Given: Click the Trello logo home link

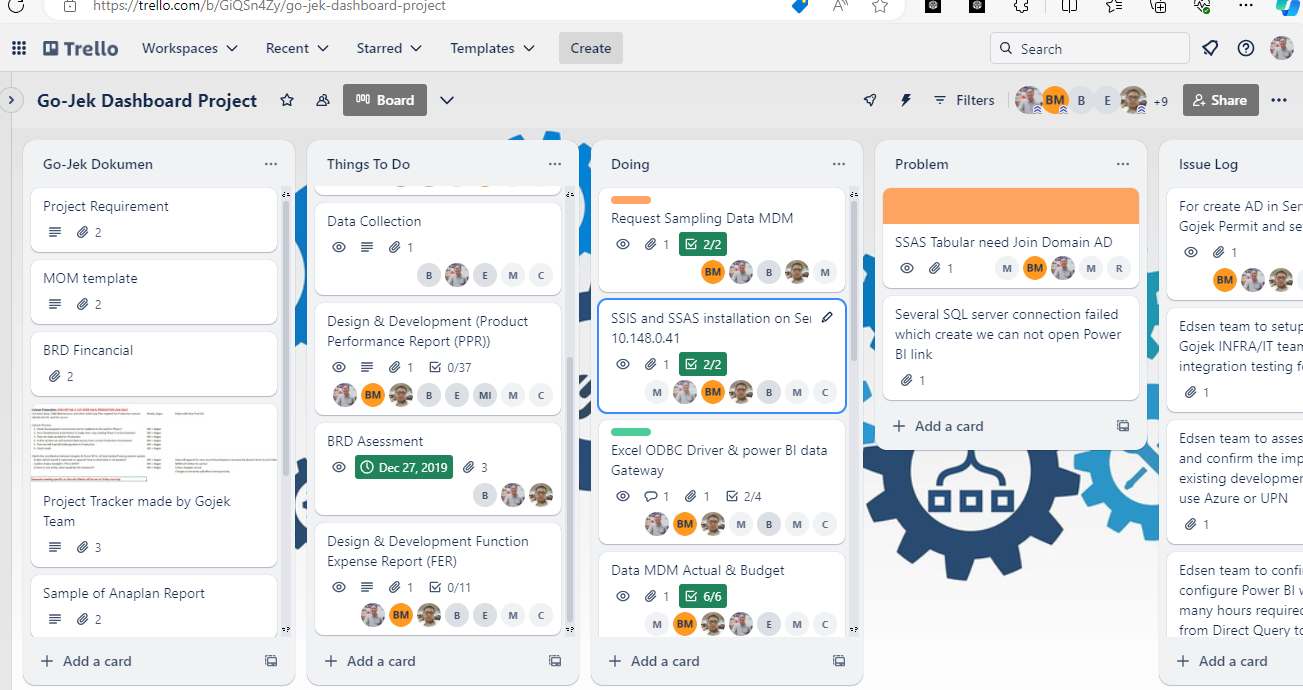Looking at the screenshot, I should point(81,48).
